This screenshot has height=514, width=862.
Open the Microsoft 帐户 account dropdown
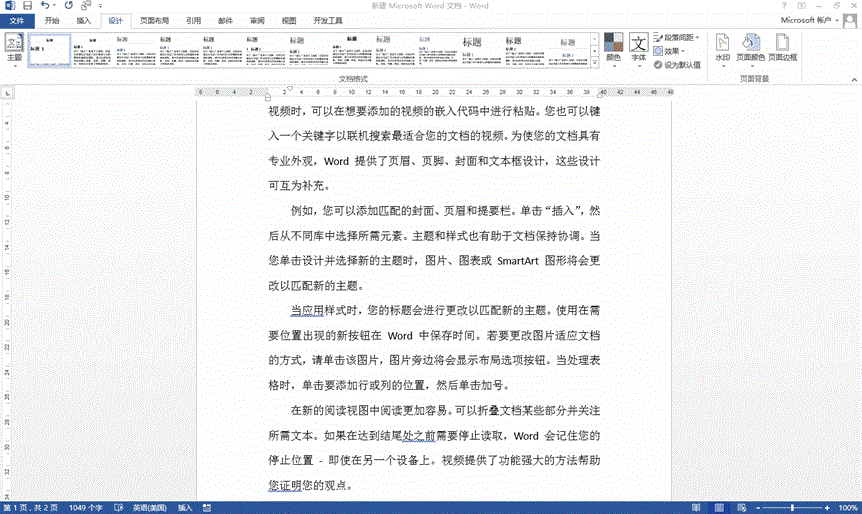pyautogui.click(x=814, y=20)
